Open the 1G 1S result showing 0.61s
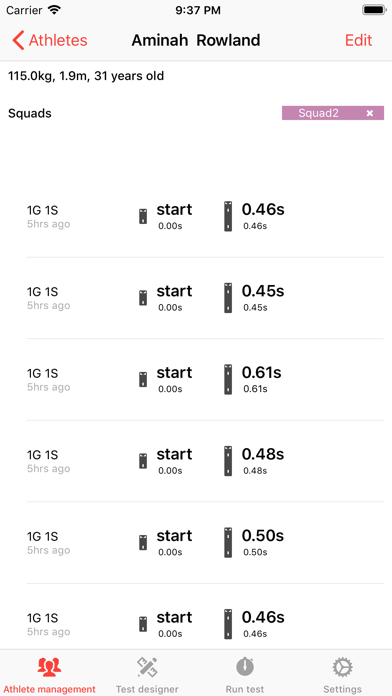The width and height of the screenshot is (392, 696). tap(206, 380)
